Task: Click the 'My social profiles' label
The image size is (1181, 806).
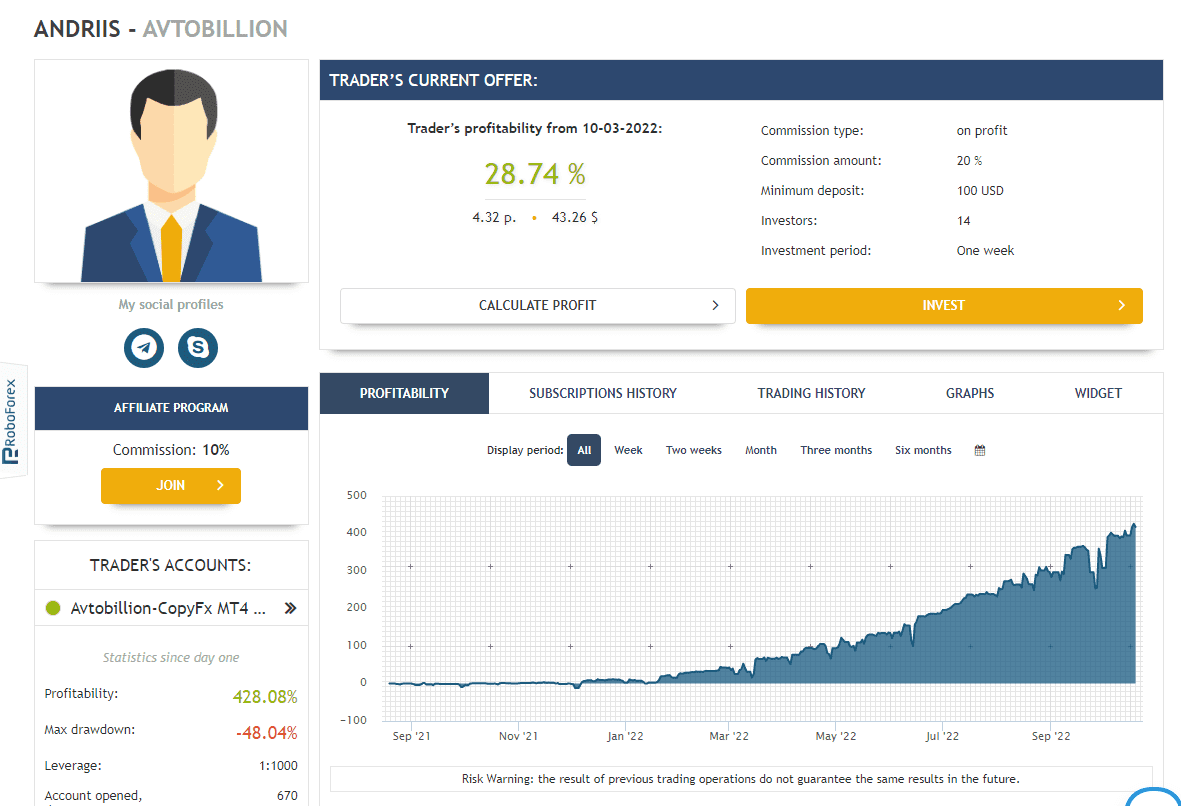Action: (x=171, y=304)
